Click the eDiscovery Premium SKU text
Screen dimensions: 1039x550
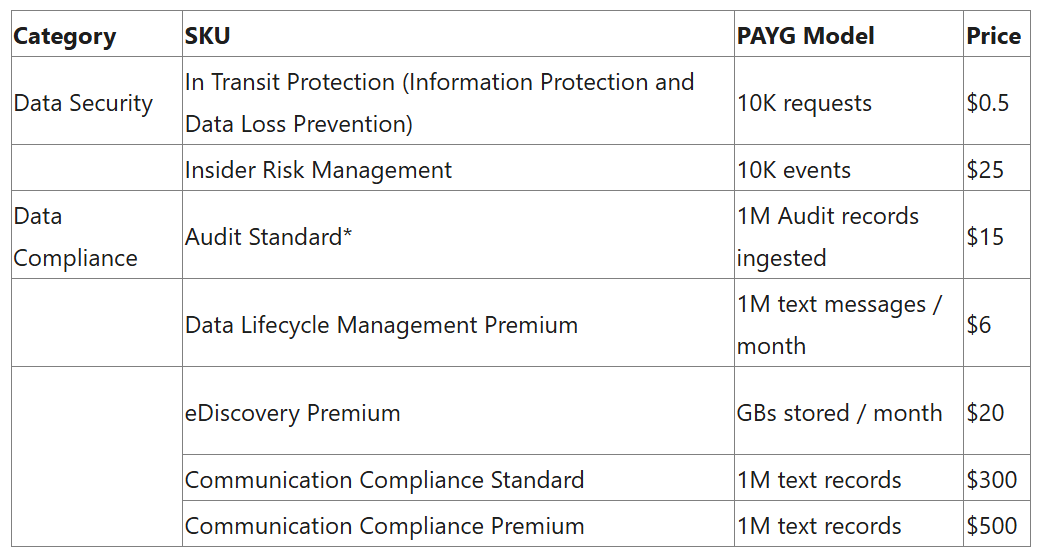[x=292, y=413]
